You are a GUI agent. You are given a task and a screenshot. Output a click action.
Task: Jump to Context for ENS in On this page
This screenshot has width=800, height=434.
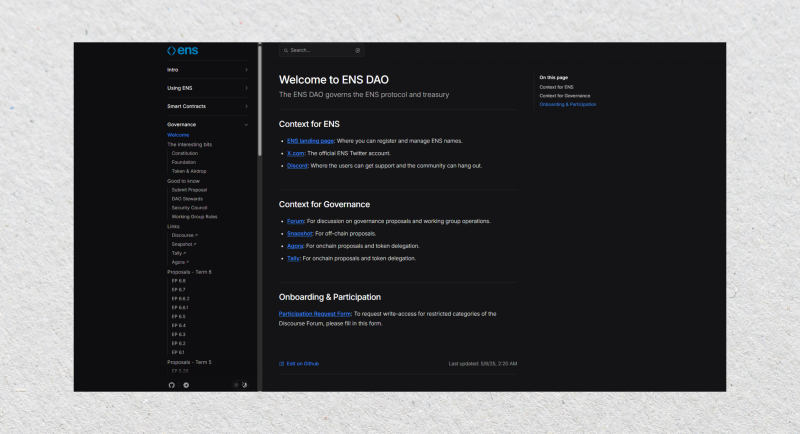tap(556, 87)
